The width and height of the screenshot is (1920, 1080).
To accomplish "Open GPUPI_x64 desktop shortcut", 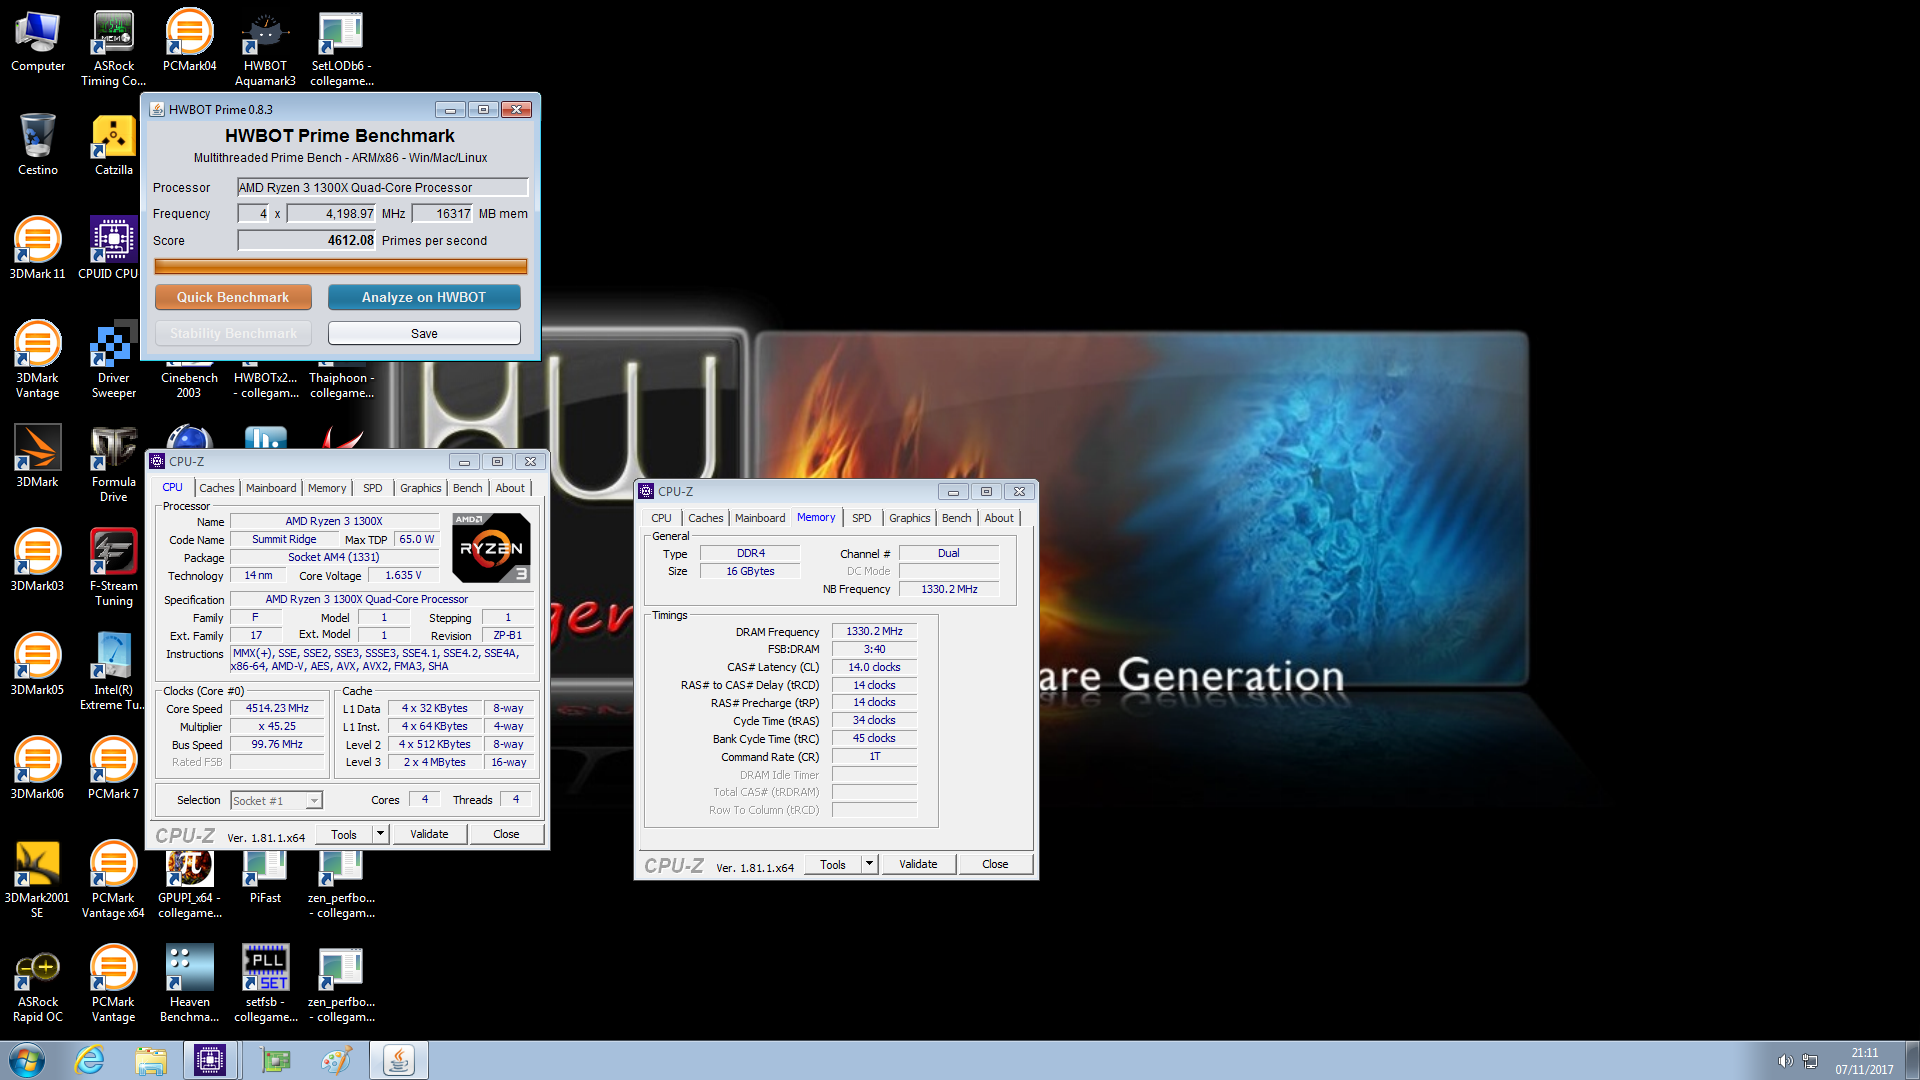I will (x=189, y=884).
